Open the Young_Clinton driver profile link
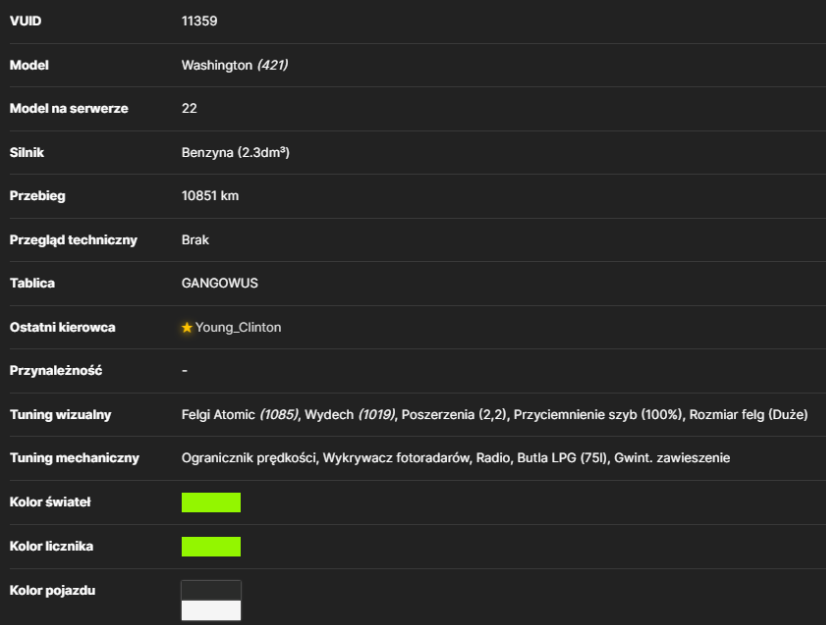 [x=238, y=328]
